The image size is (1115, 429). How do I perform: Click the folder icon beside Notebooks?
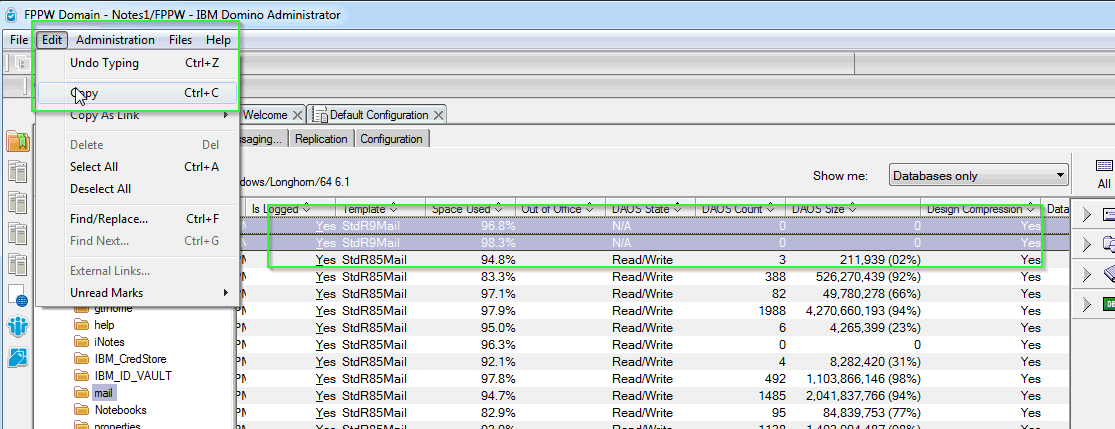pyautogui.click(x=82, y=411)
